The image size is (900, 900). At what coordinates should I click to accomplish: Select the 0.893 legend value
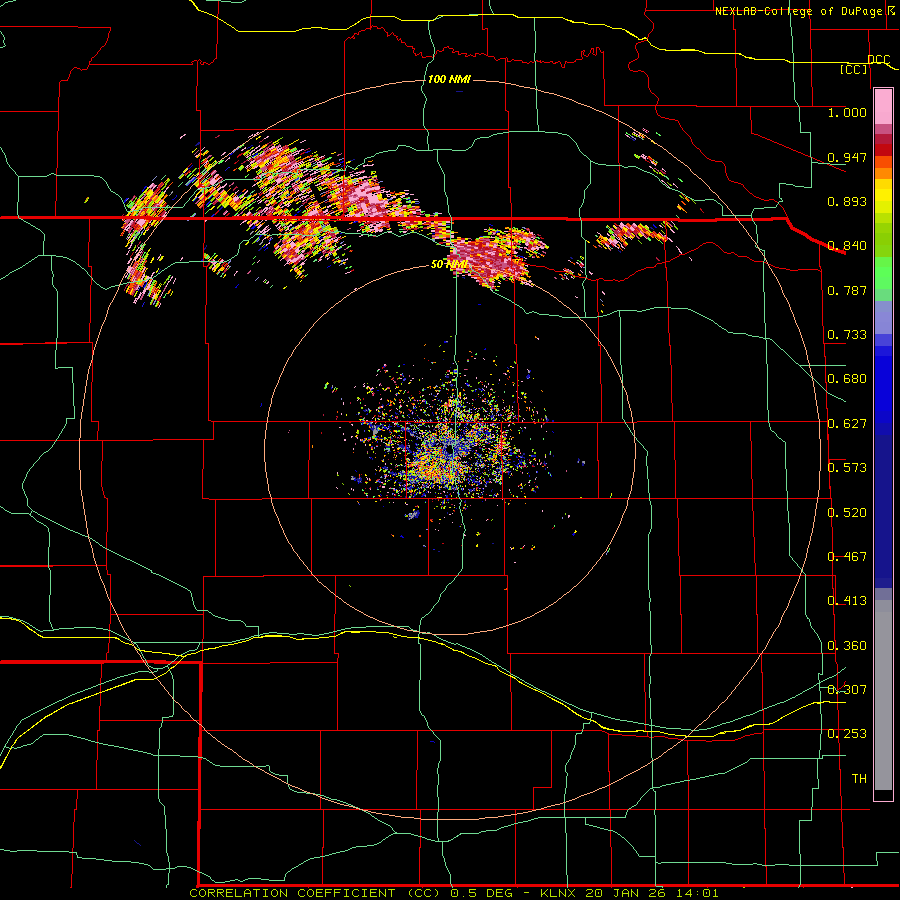click(x=847, y=201)
